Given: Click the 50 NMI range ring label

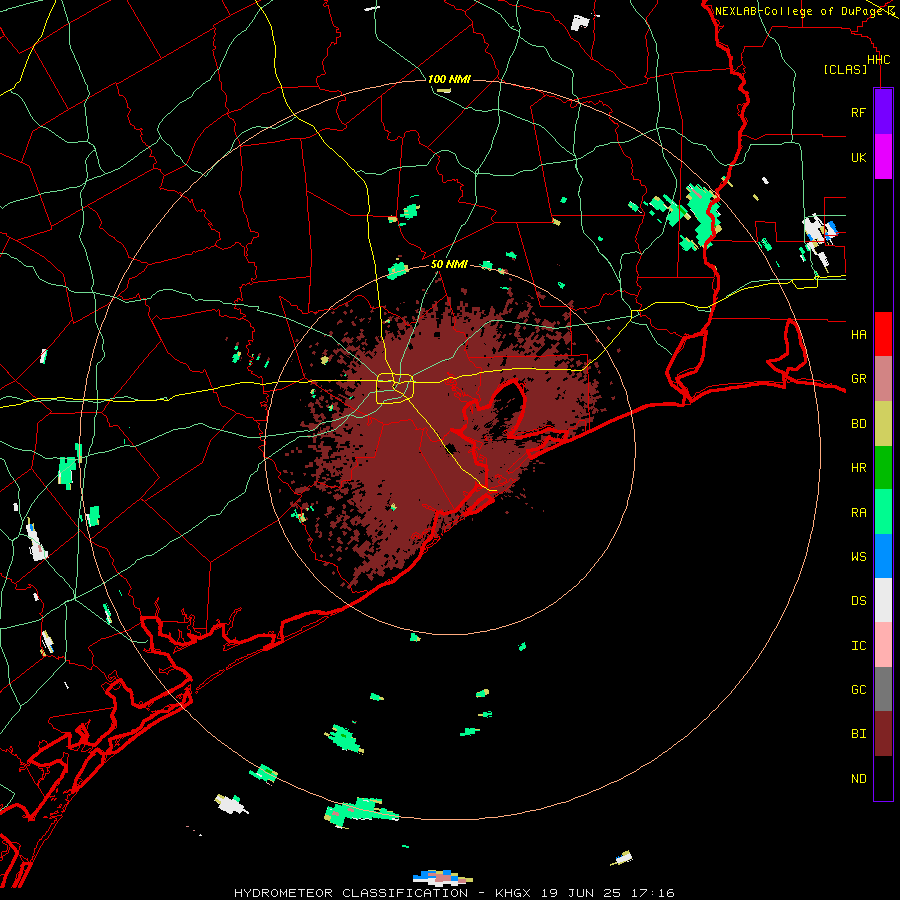Looking at the screenshot, I should (x=449, y=264).
